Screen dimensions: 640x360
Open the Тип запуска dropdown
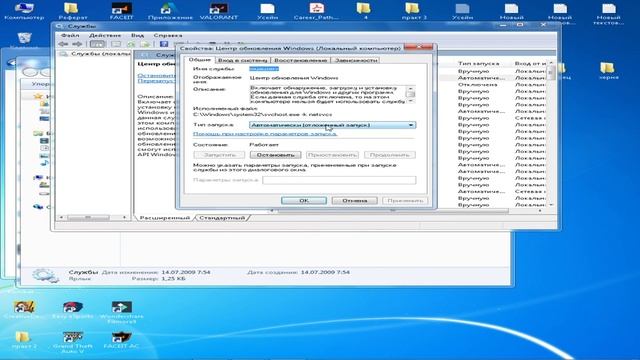pos(333,125)
